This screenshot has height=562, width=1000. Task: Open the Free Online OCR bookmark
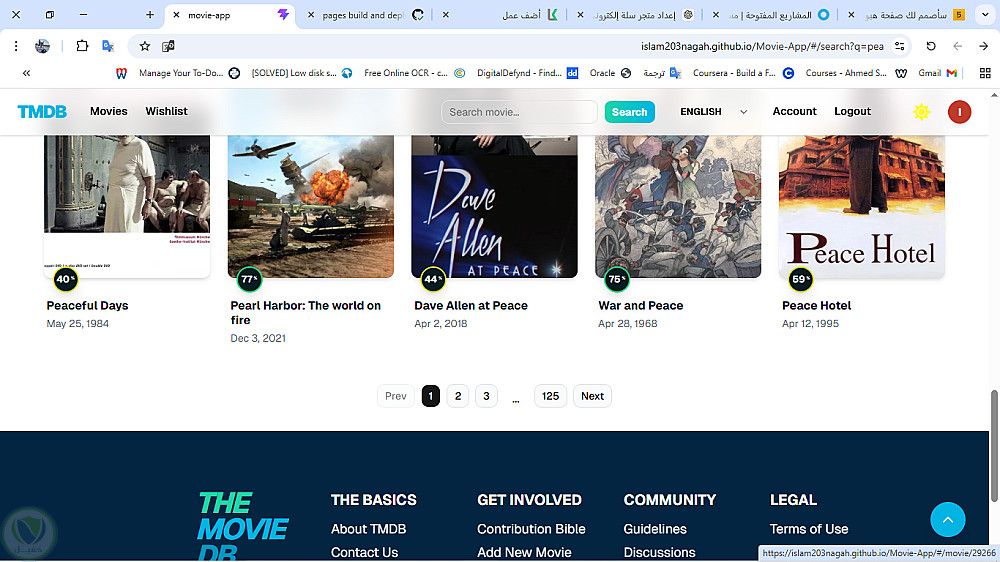(x=415, y=73)
